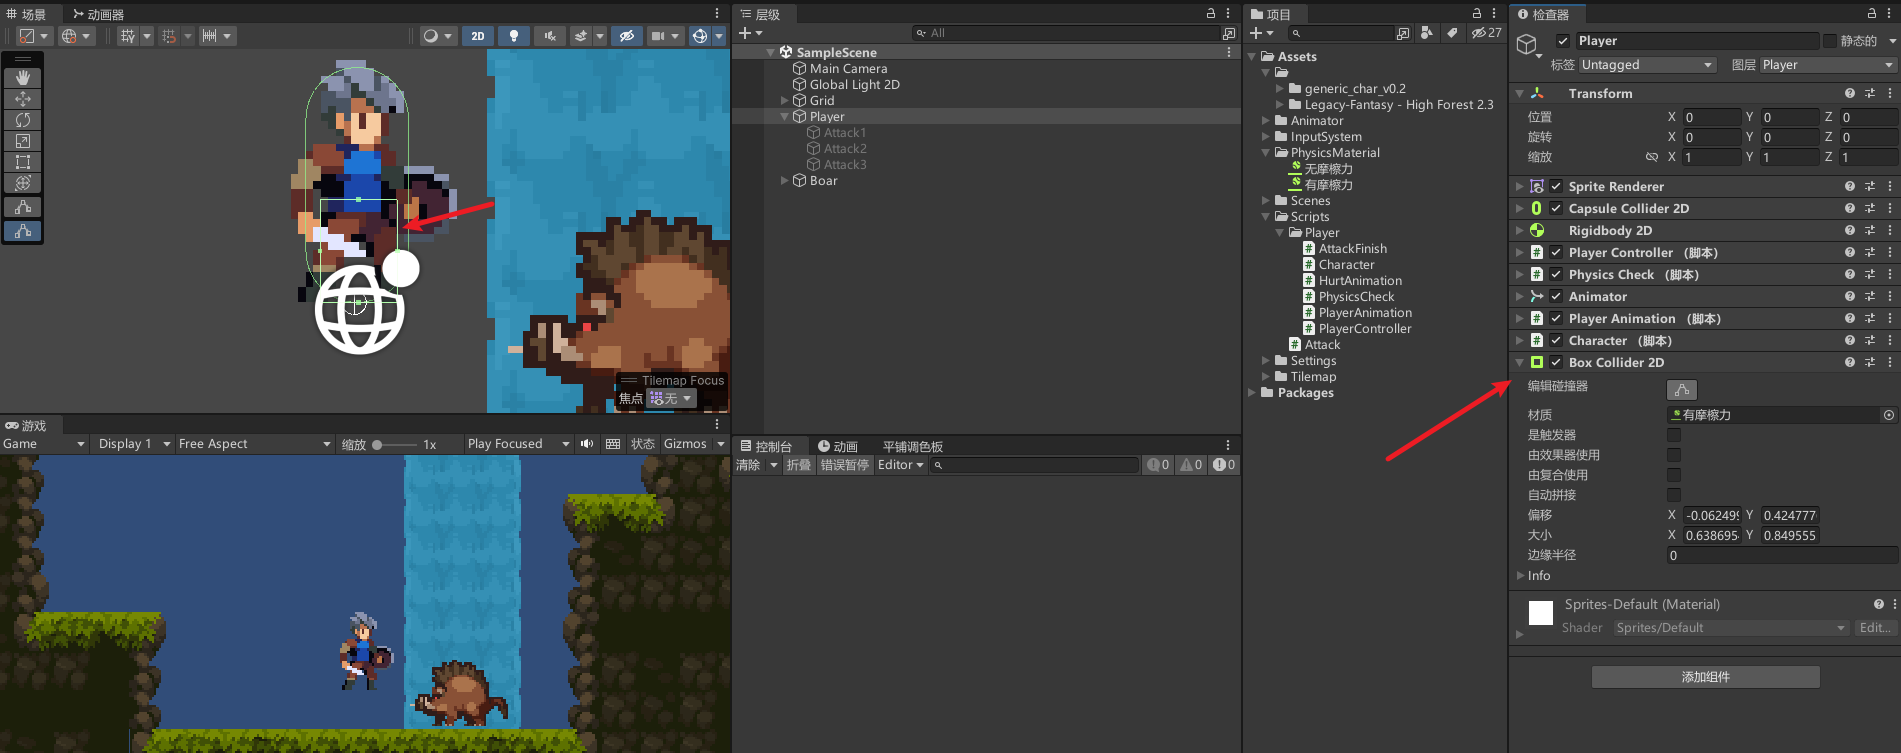Switch to the 动画器 (Animator) tab
This screenshot has height=753, width=1901.
click(x=98, y=14)
